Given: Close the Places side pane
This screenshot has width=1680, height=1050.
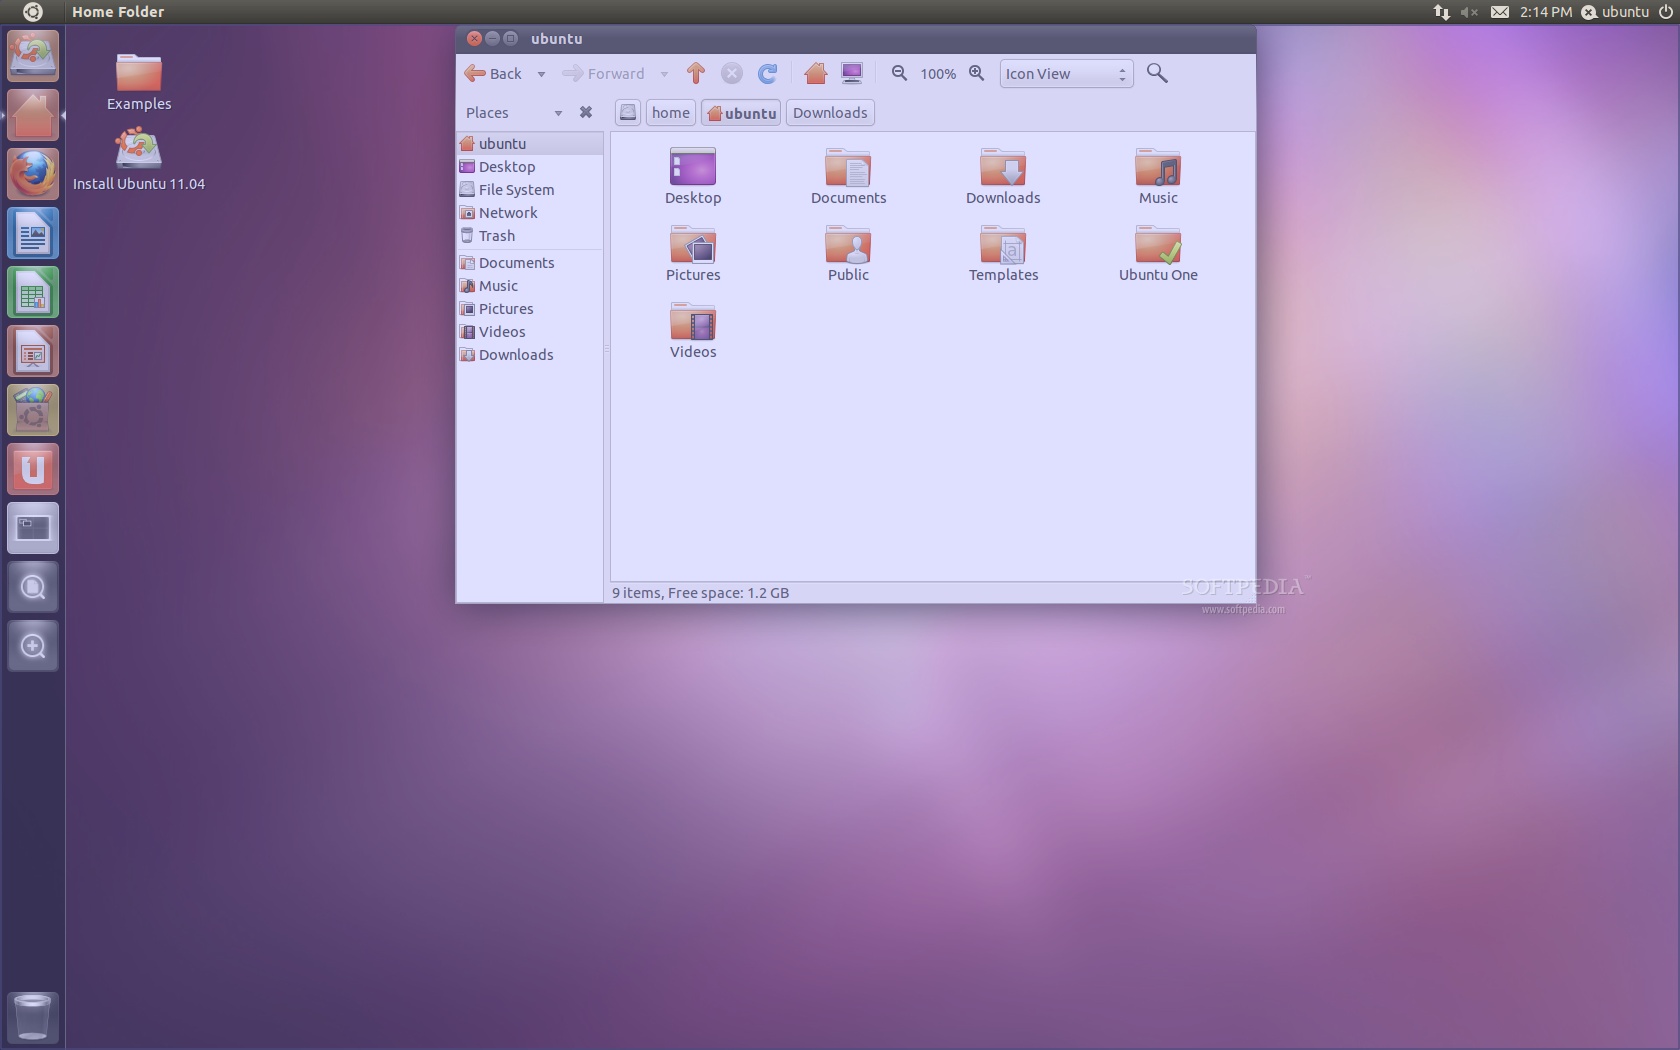Looking at the screenshot, I should 586,112.
